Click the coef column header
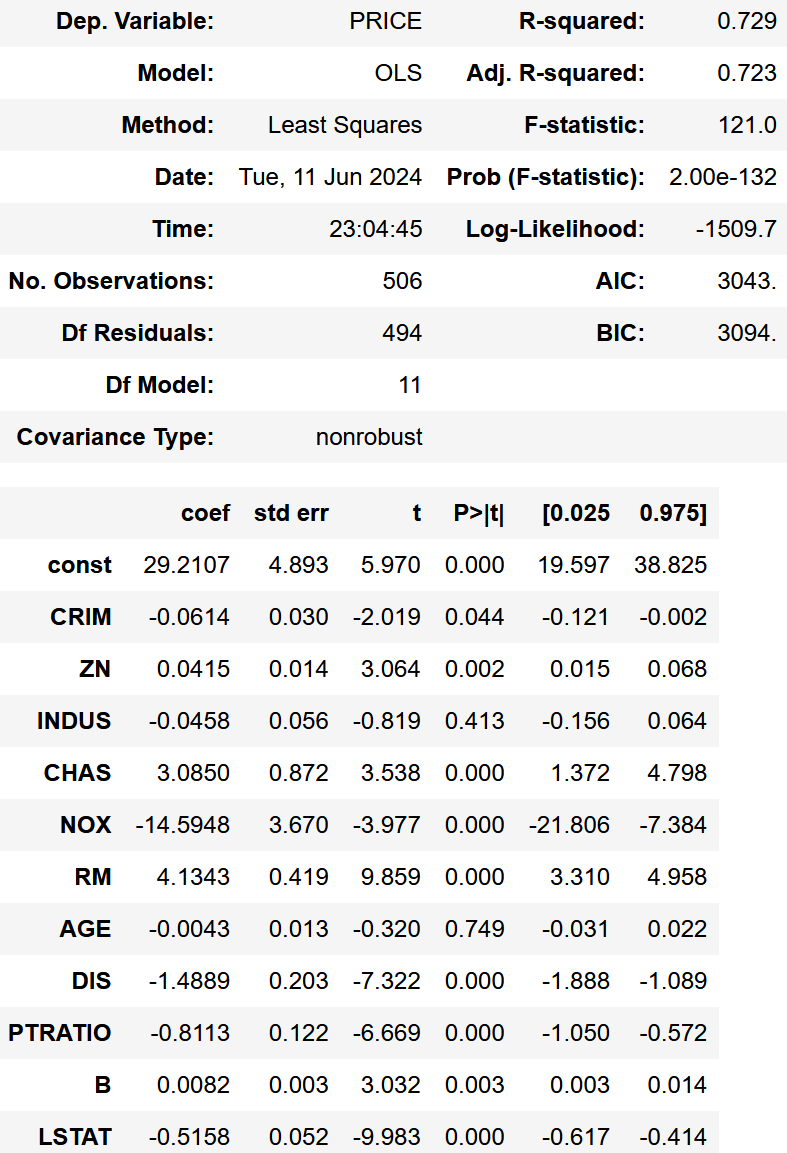 [206, 514]
